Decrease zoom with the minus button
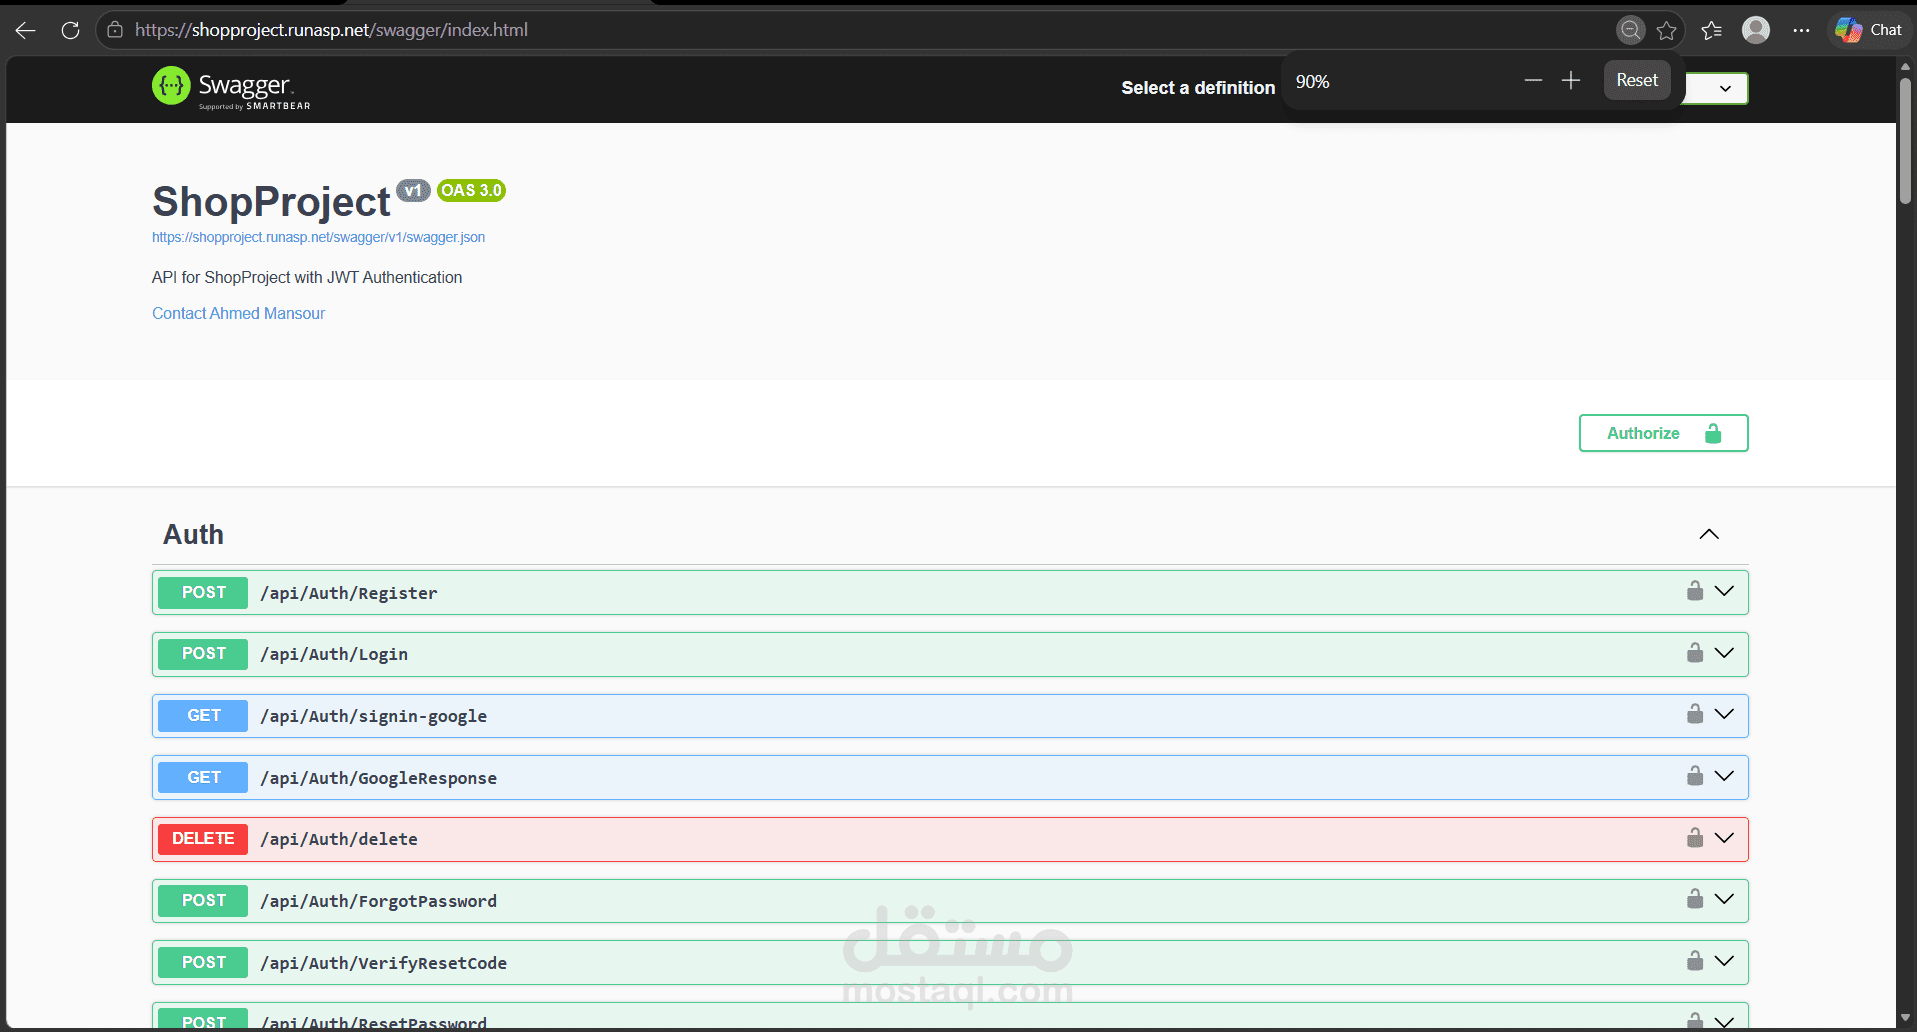 [x=1533, y=80]
